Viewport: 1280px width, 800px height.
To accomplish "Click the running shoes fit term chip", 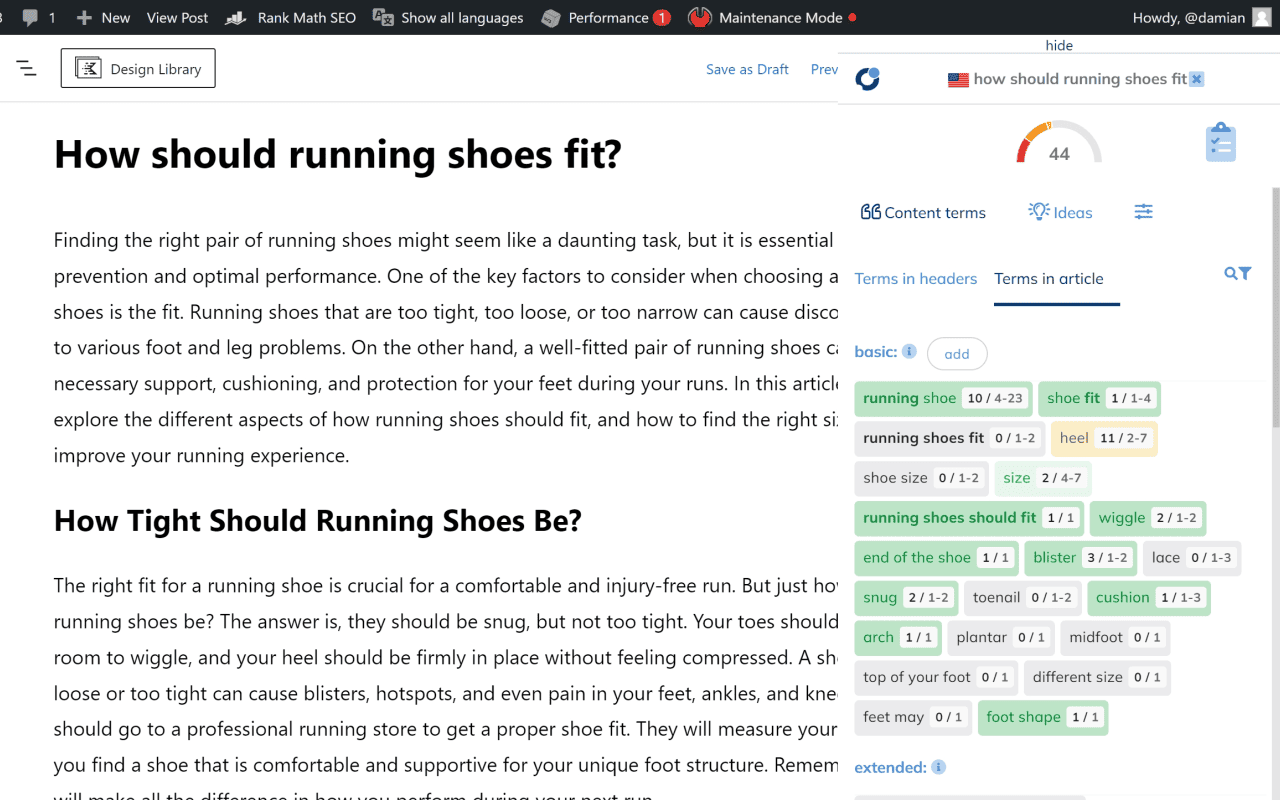I will [x=950, y=438].
